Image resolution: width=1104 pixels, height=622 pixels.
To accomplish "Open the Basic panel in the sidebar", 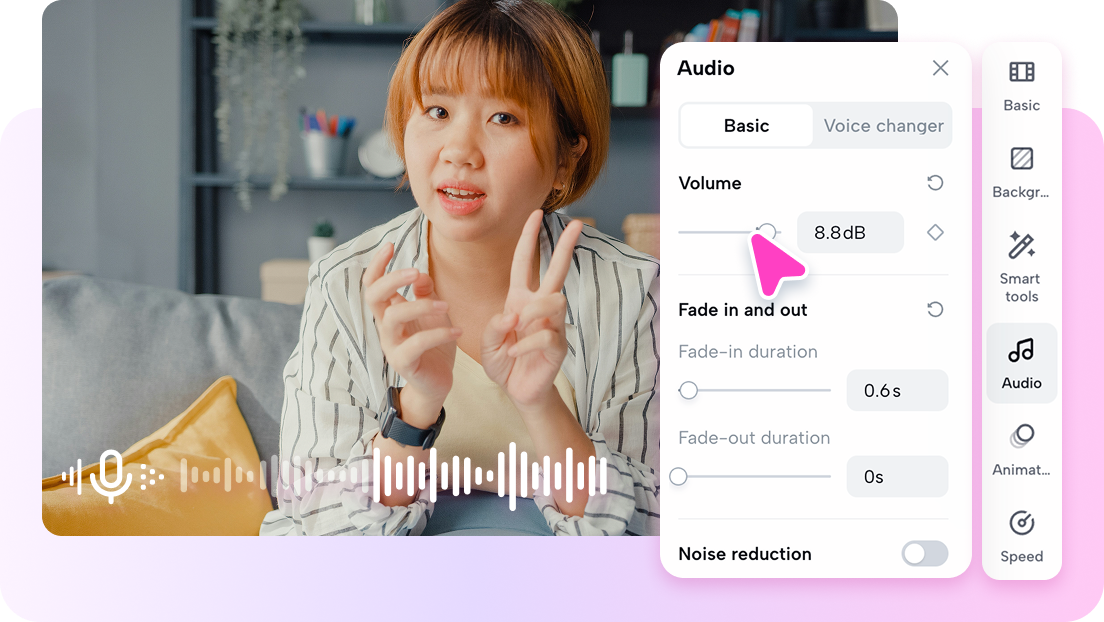I will click(x=1022, y=87).
